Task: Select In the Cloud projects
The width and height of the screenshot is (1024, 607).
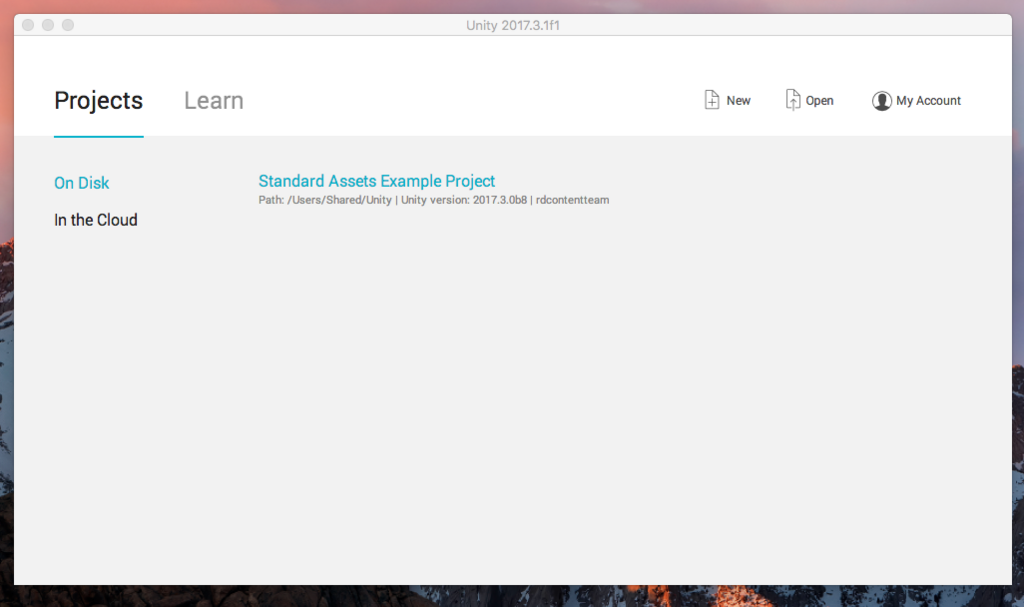Action: pyautogui.click(x=95, y=220)
